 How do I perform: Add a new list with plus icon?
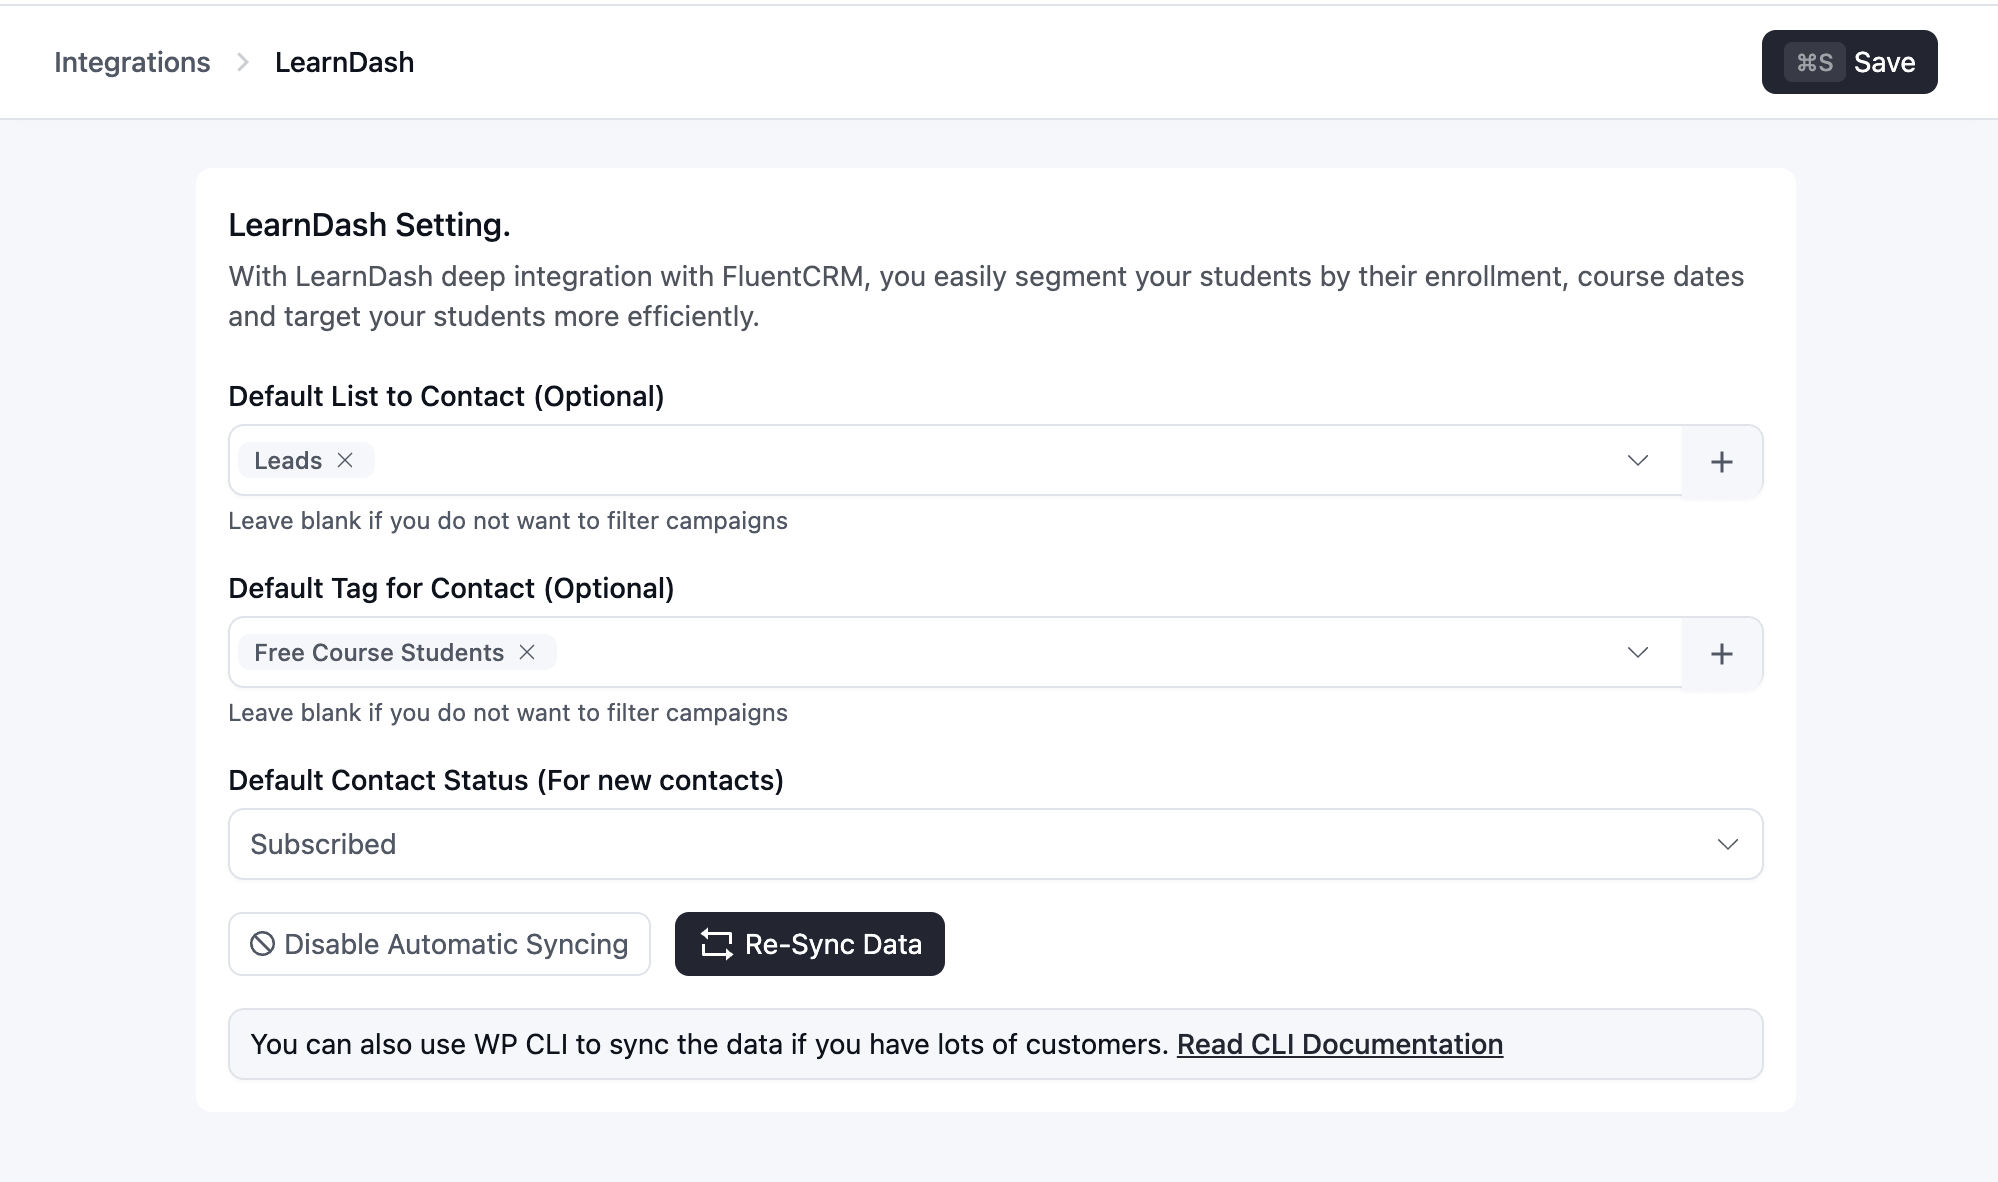tap(1722, 461)
